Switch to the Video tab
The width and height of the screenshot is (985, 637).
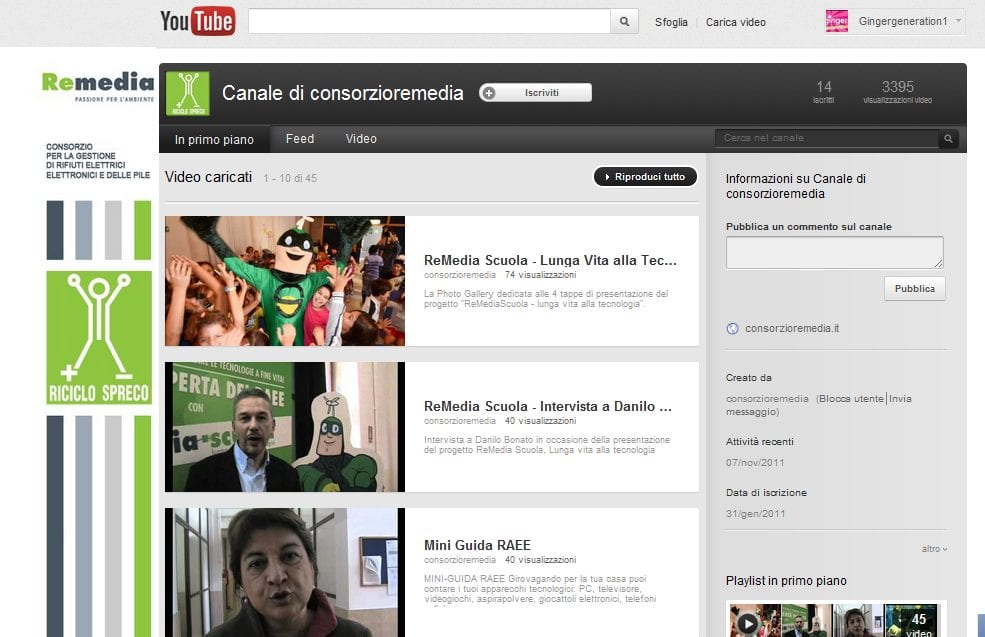361,139
